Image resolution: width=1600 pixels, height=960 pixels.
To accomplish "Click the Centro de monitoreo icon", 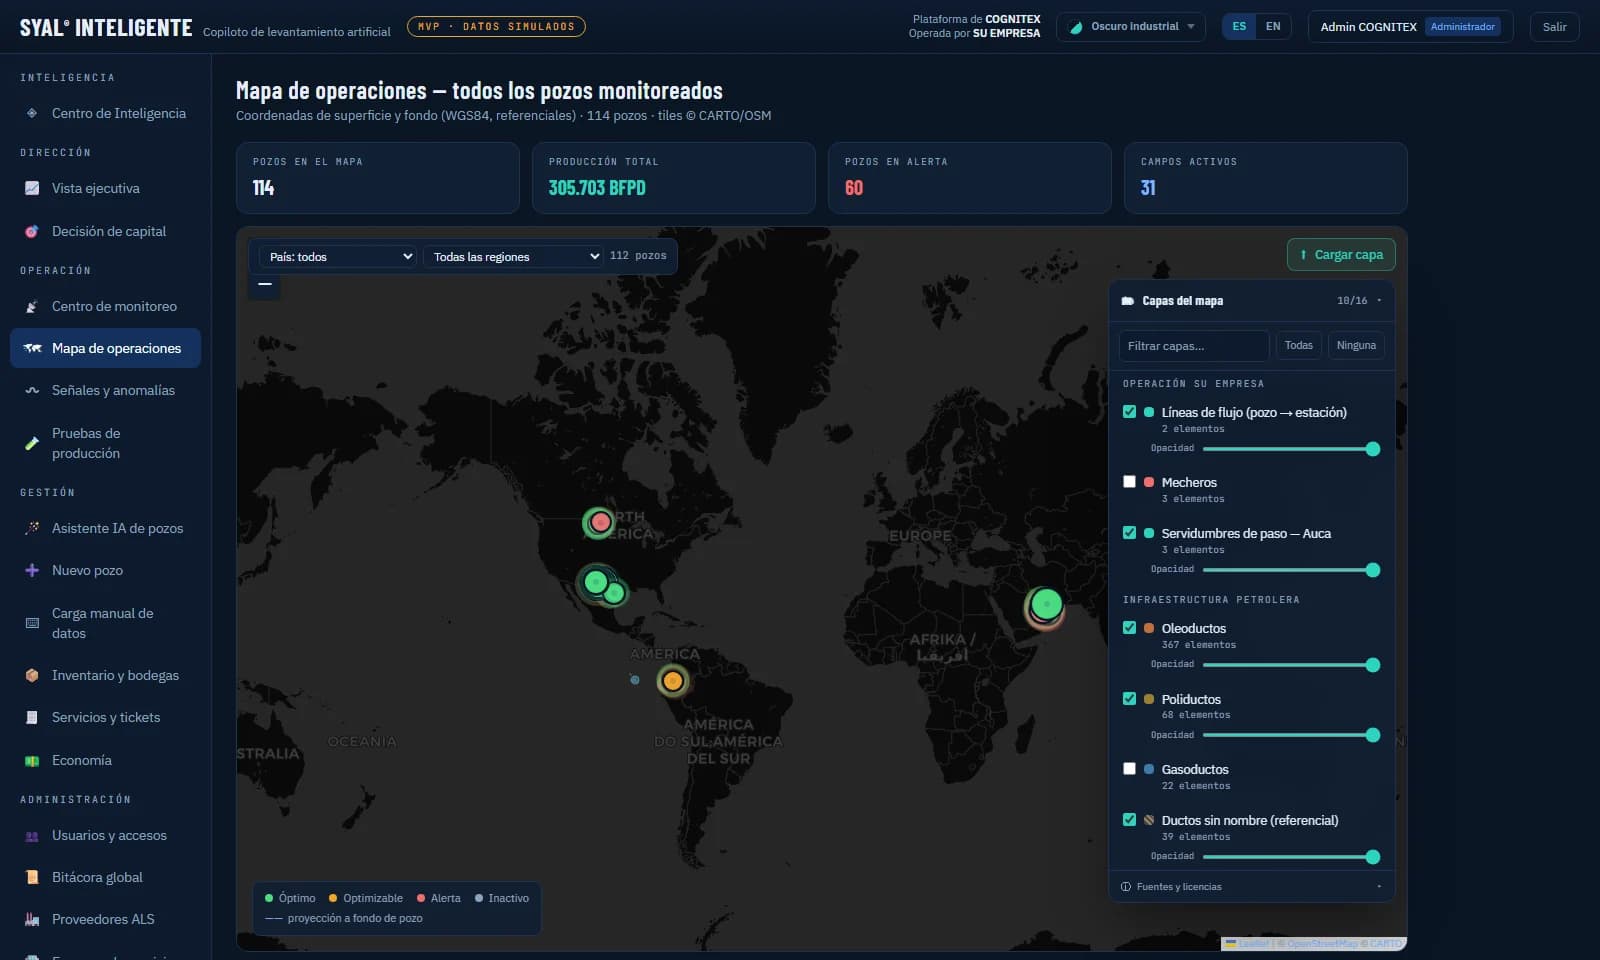I will click(32, 306).
